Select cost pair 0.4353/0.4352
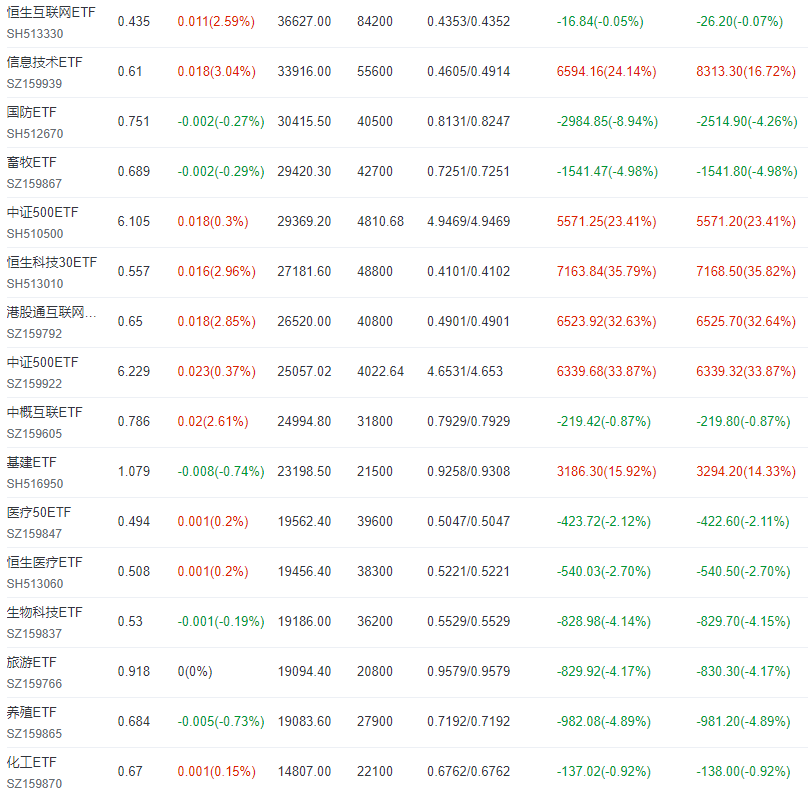The image size is (808, 794). (469, 22)
